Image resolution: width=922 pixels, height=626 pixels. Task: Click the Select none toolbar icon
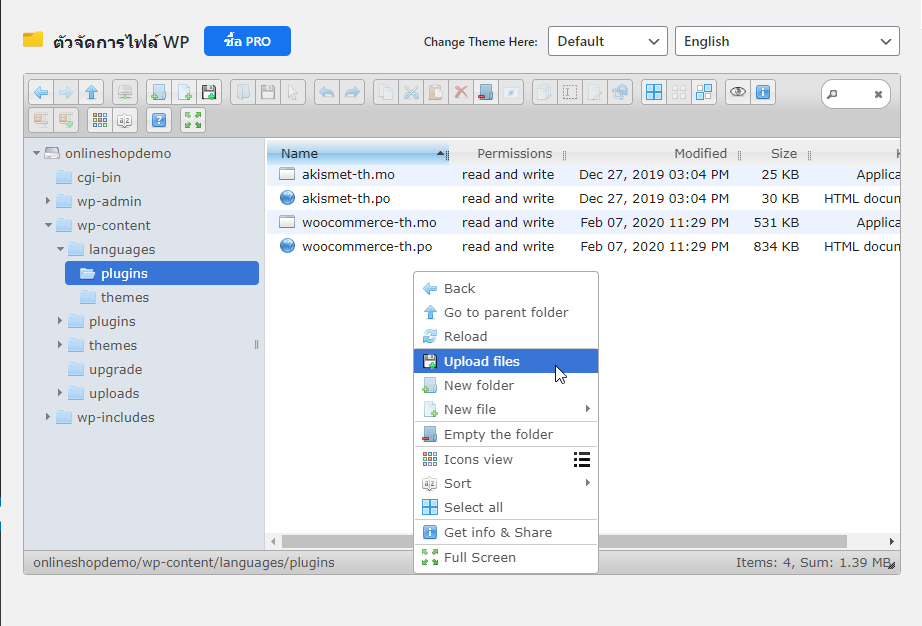(x=679, y=92)
